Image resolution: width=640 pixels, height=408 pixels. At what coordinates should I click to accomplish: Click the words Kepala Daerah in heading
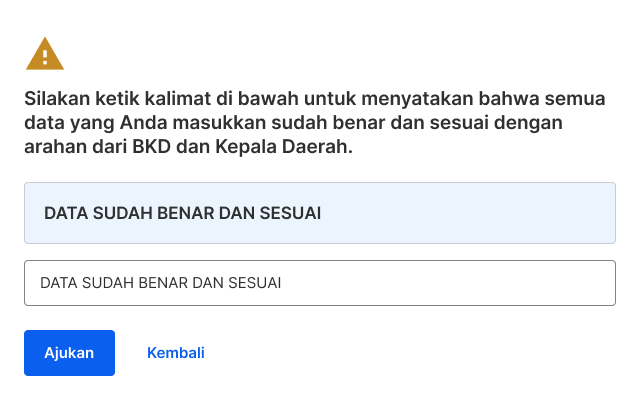coord(284,146)
